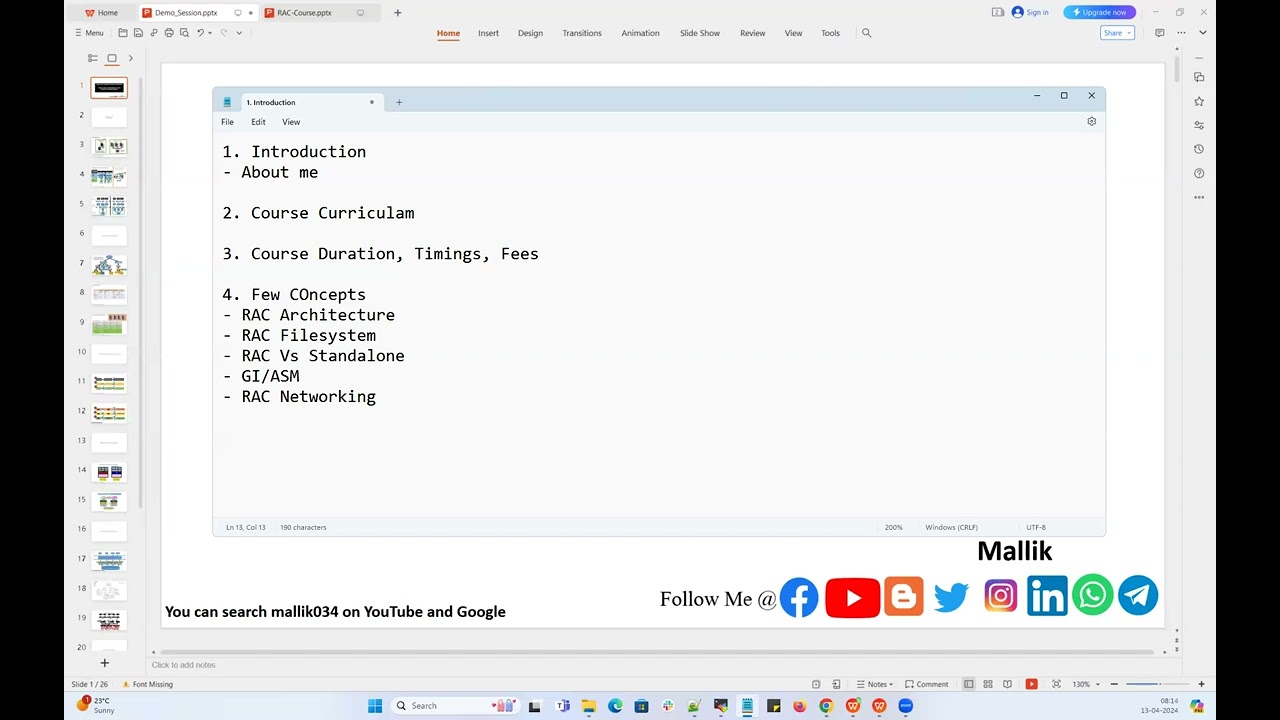Image resolution: width=1280 pixels, height=720 pixels.
Task: Open the star icon in the right sidebar
Action: click(x=1199, y=101)
